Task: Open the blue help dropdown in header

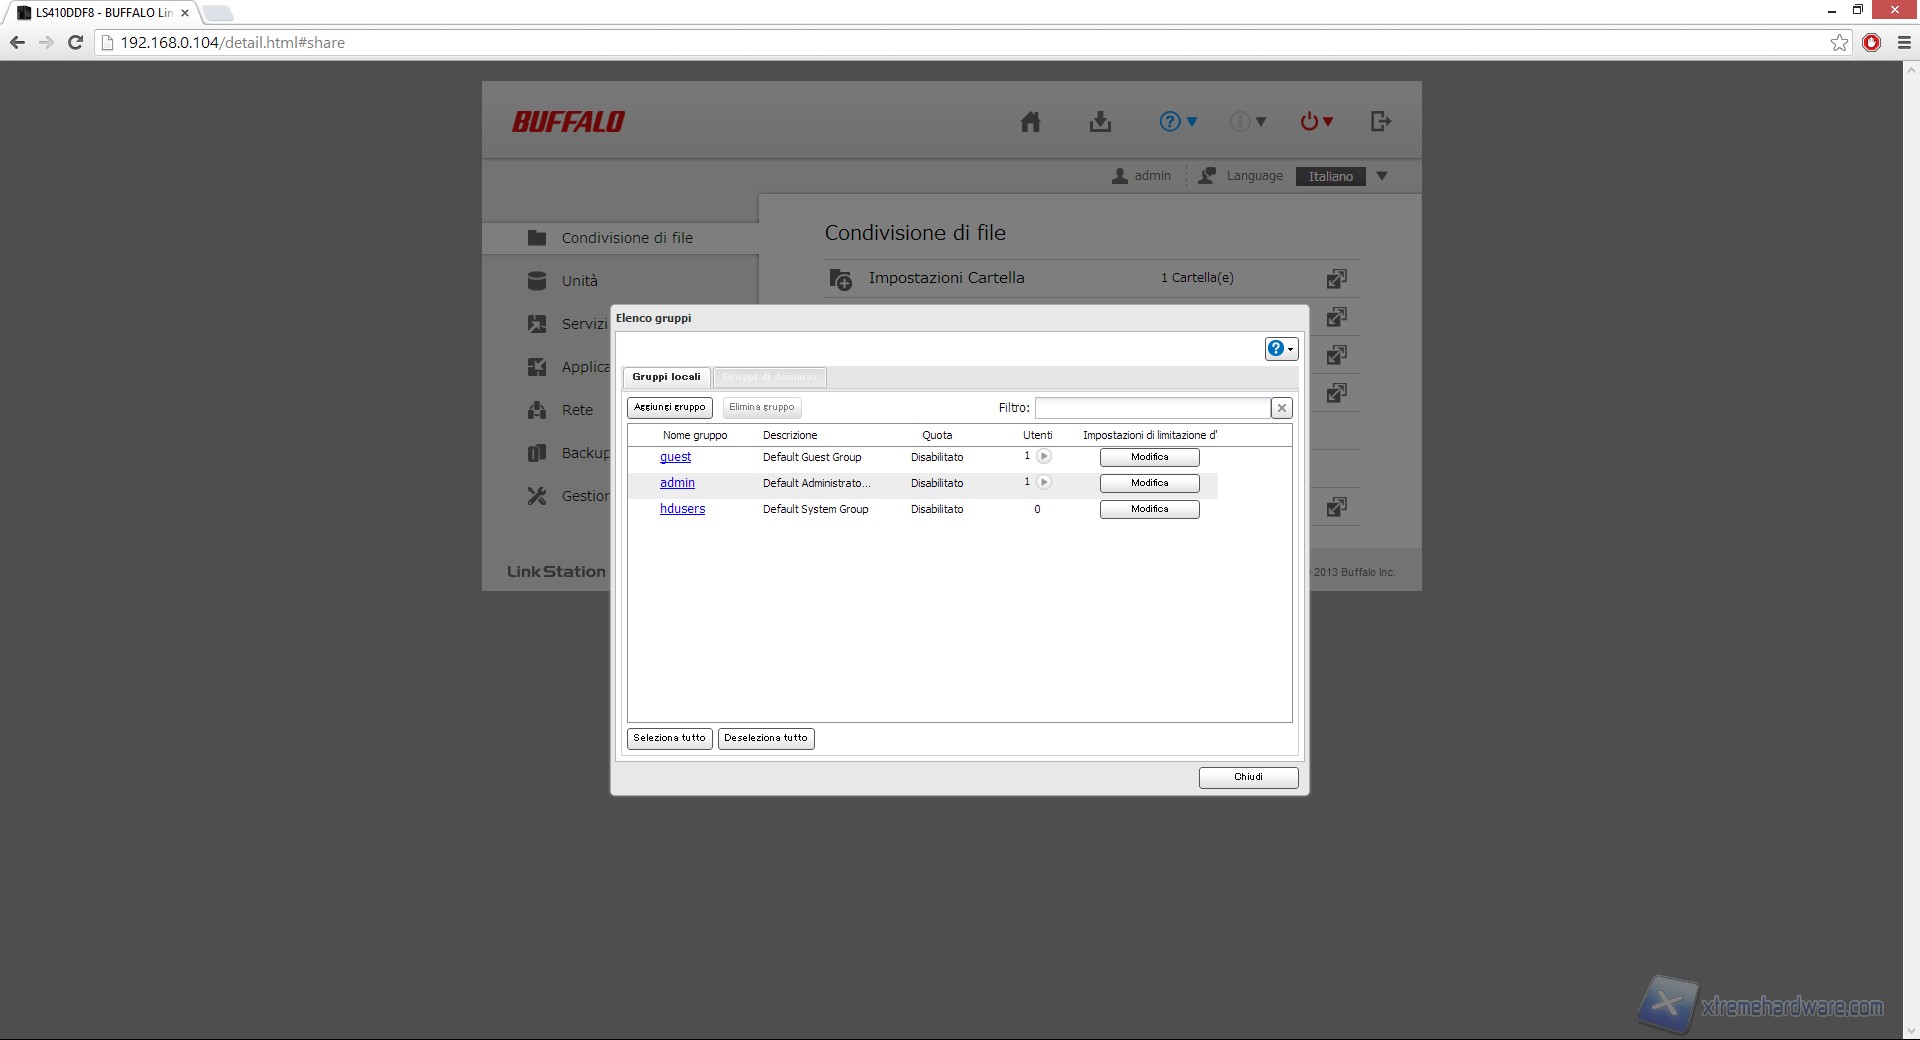Action: coord(1177,122)
